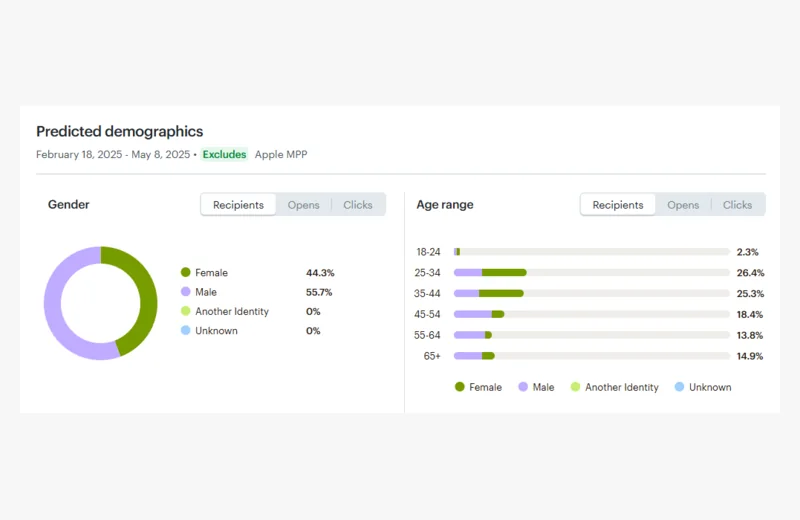Click the 45-54 row label
The image size is (800, 520).
pos(428,315)
